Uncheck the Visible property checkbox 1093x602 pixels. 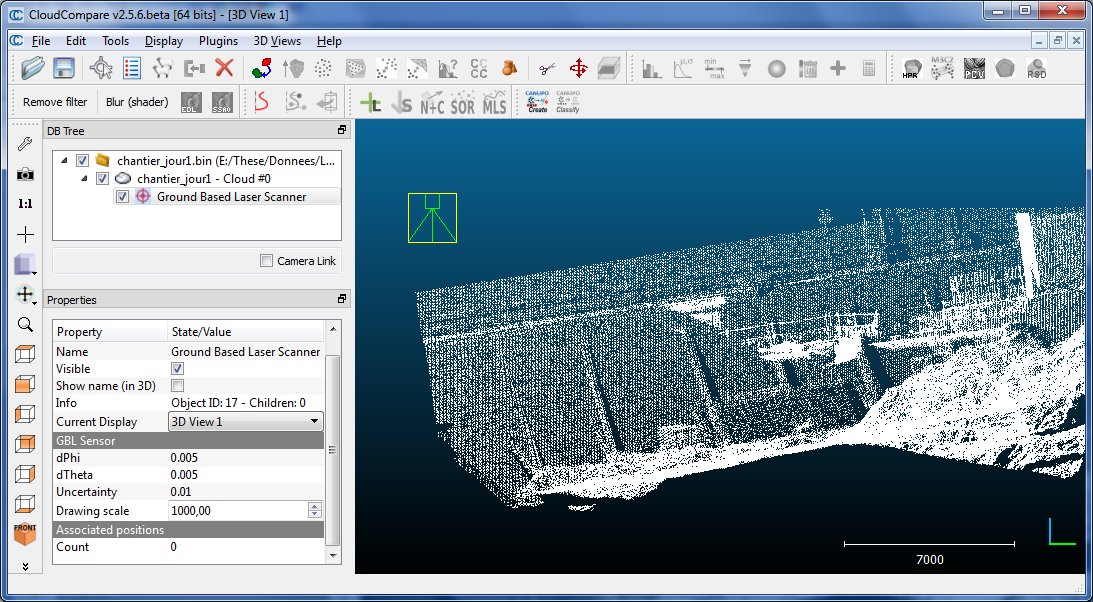[177, 369]
